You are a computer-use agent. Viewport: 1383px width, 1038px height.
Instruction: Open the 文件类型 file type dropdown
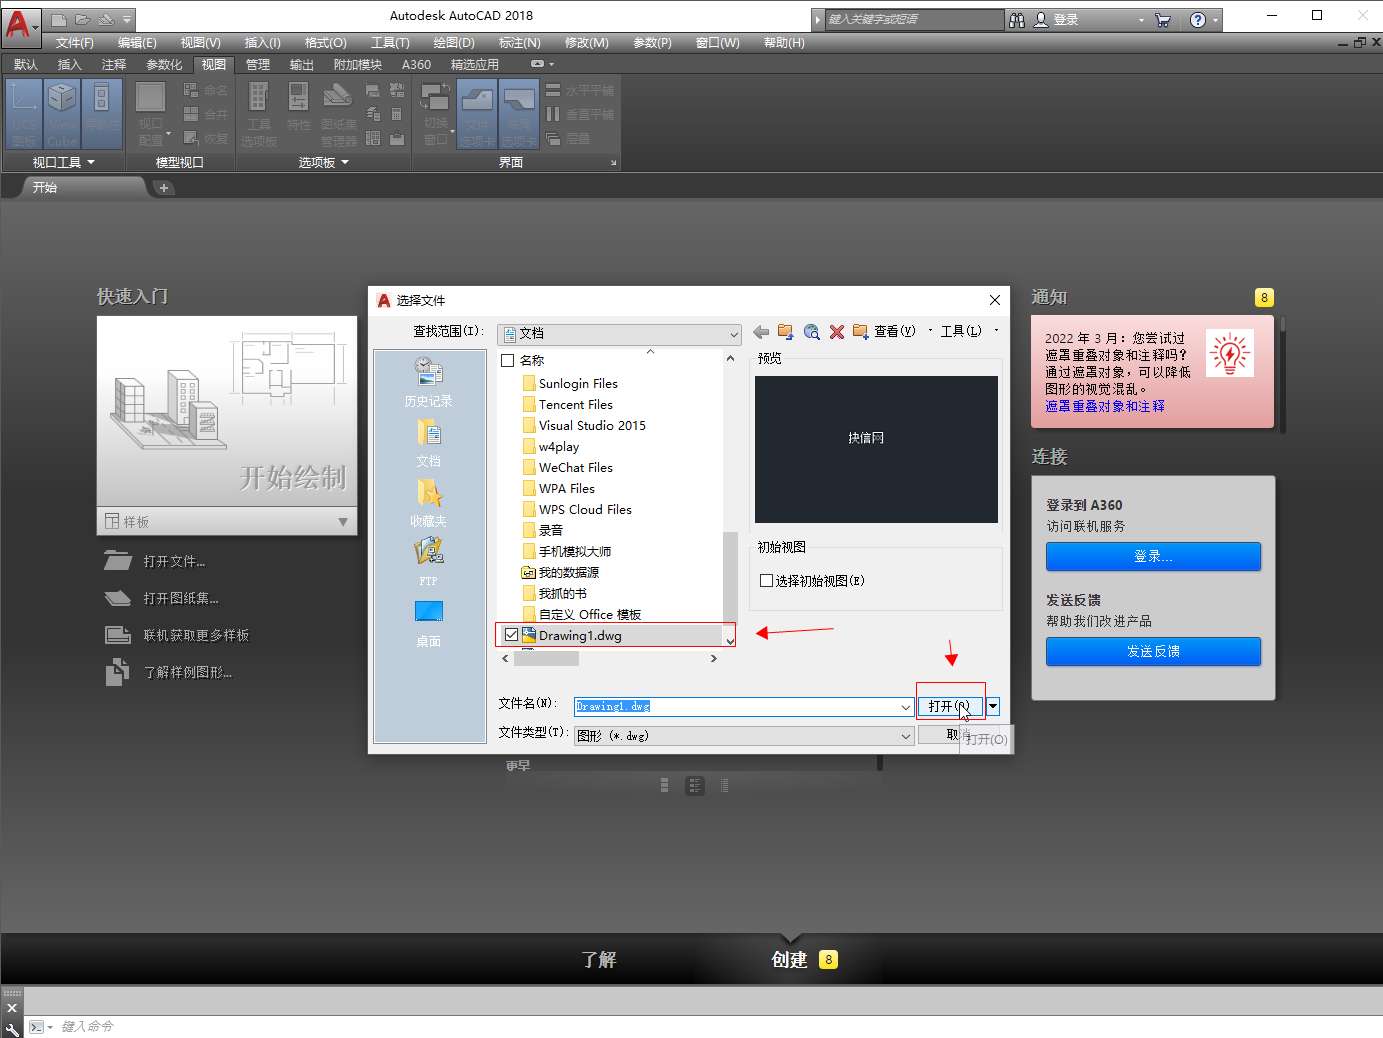pyautogui.click(x=905, y=736)
